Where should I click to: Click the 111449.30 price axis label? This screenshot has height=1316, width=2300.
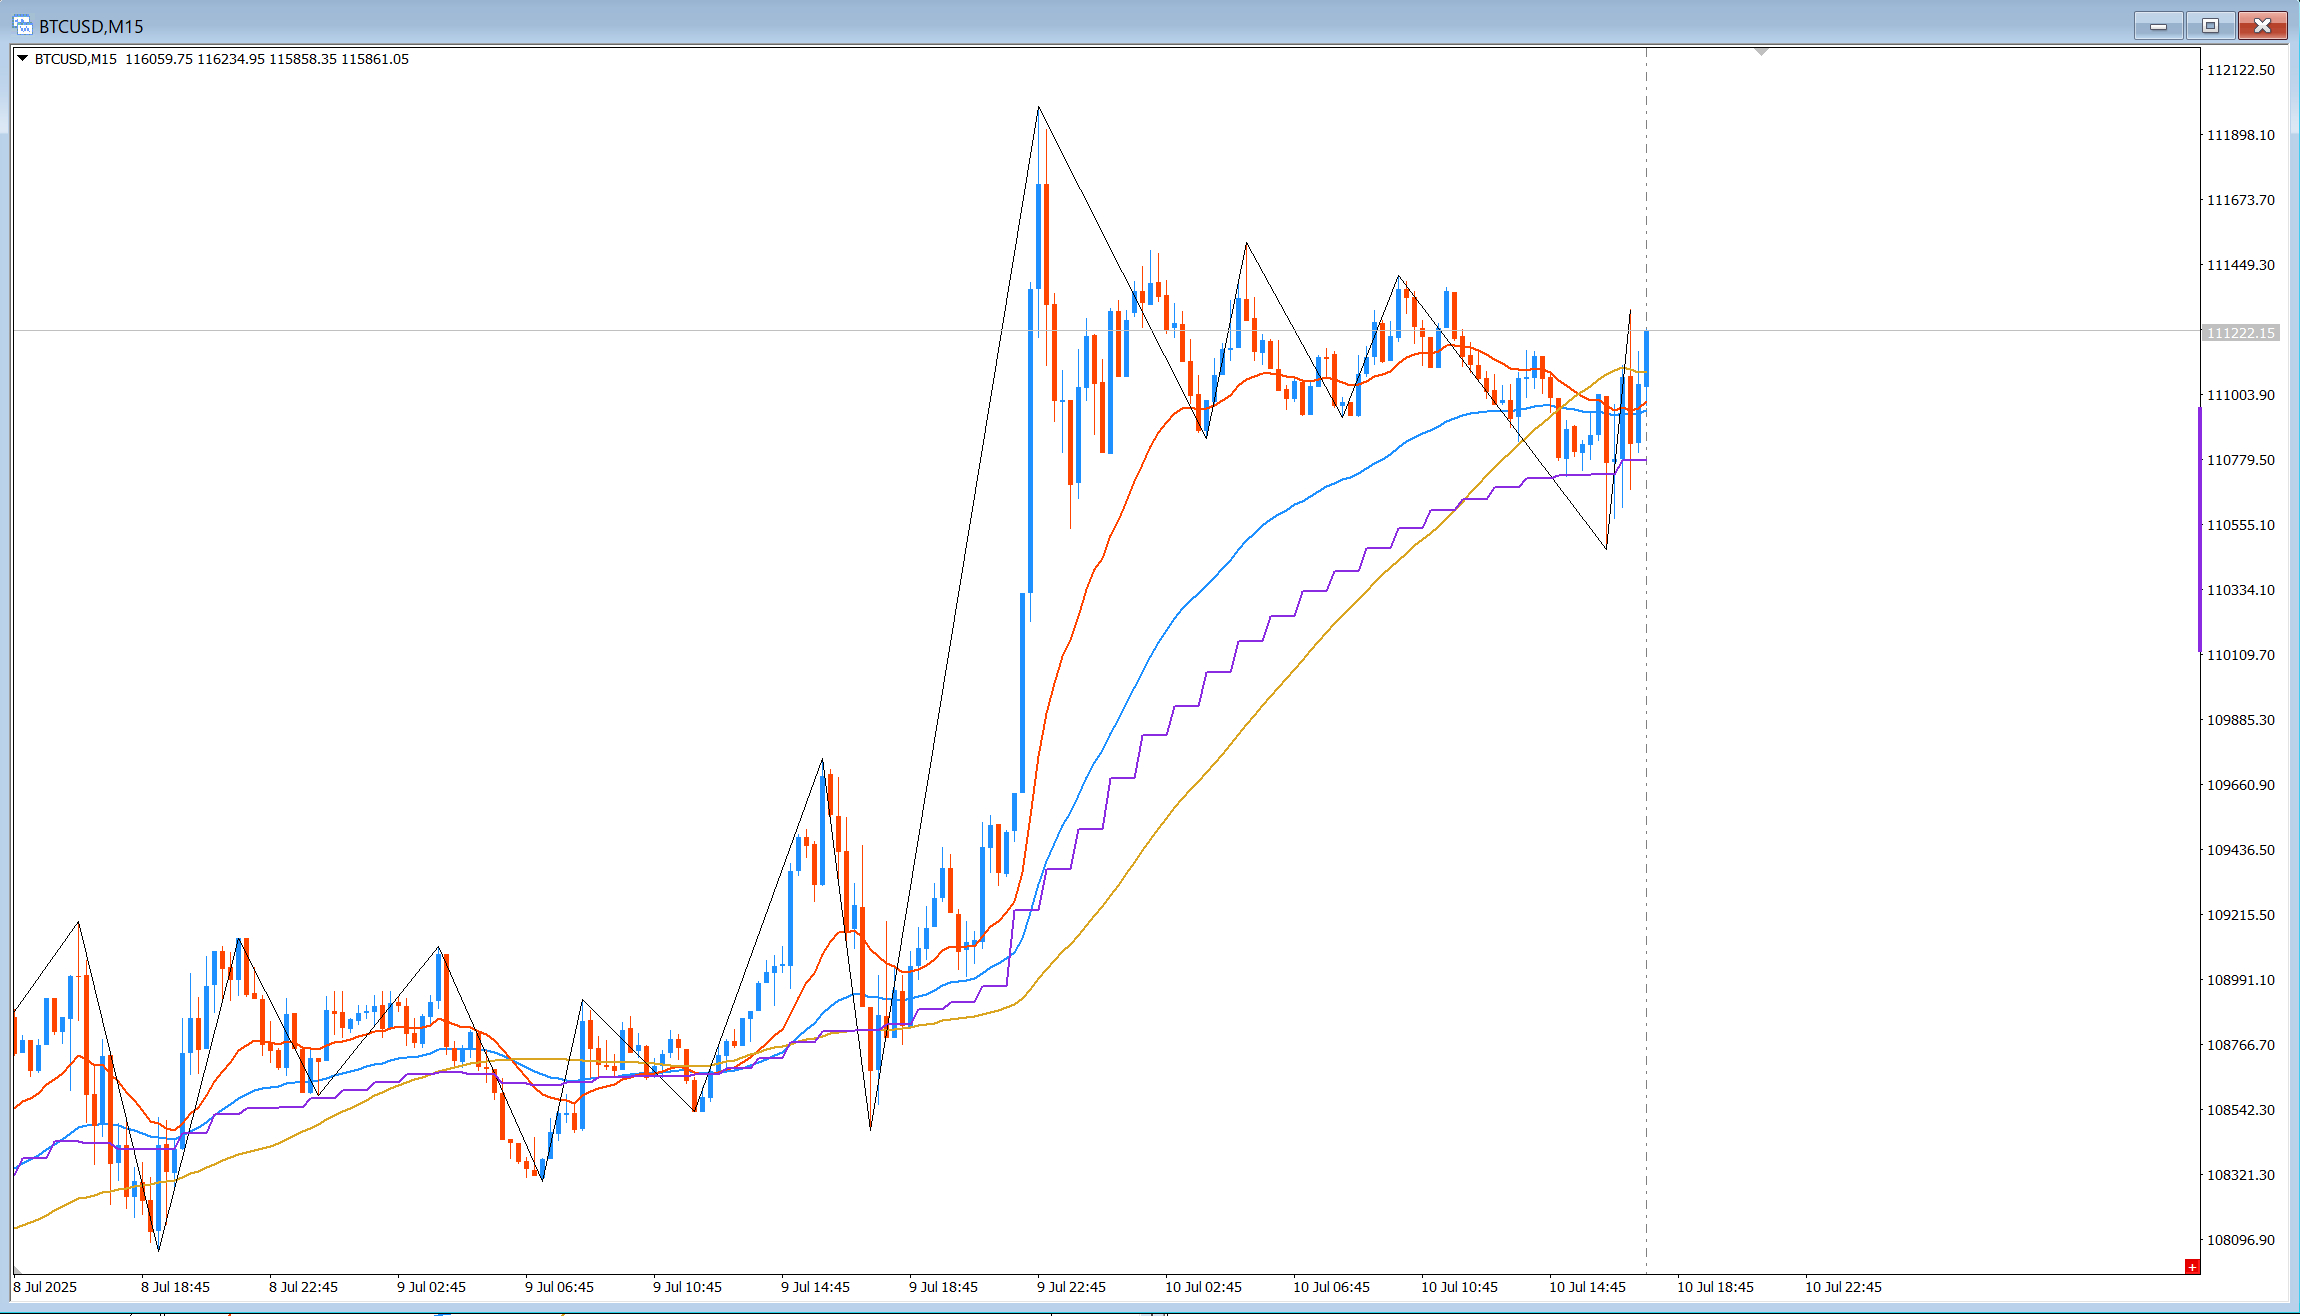pyautogui.click(x=2241, y=265)
